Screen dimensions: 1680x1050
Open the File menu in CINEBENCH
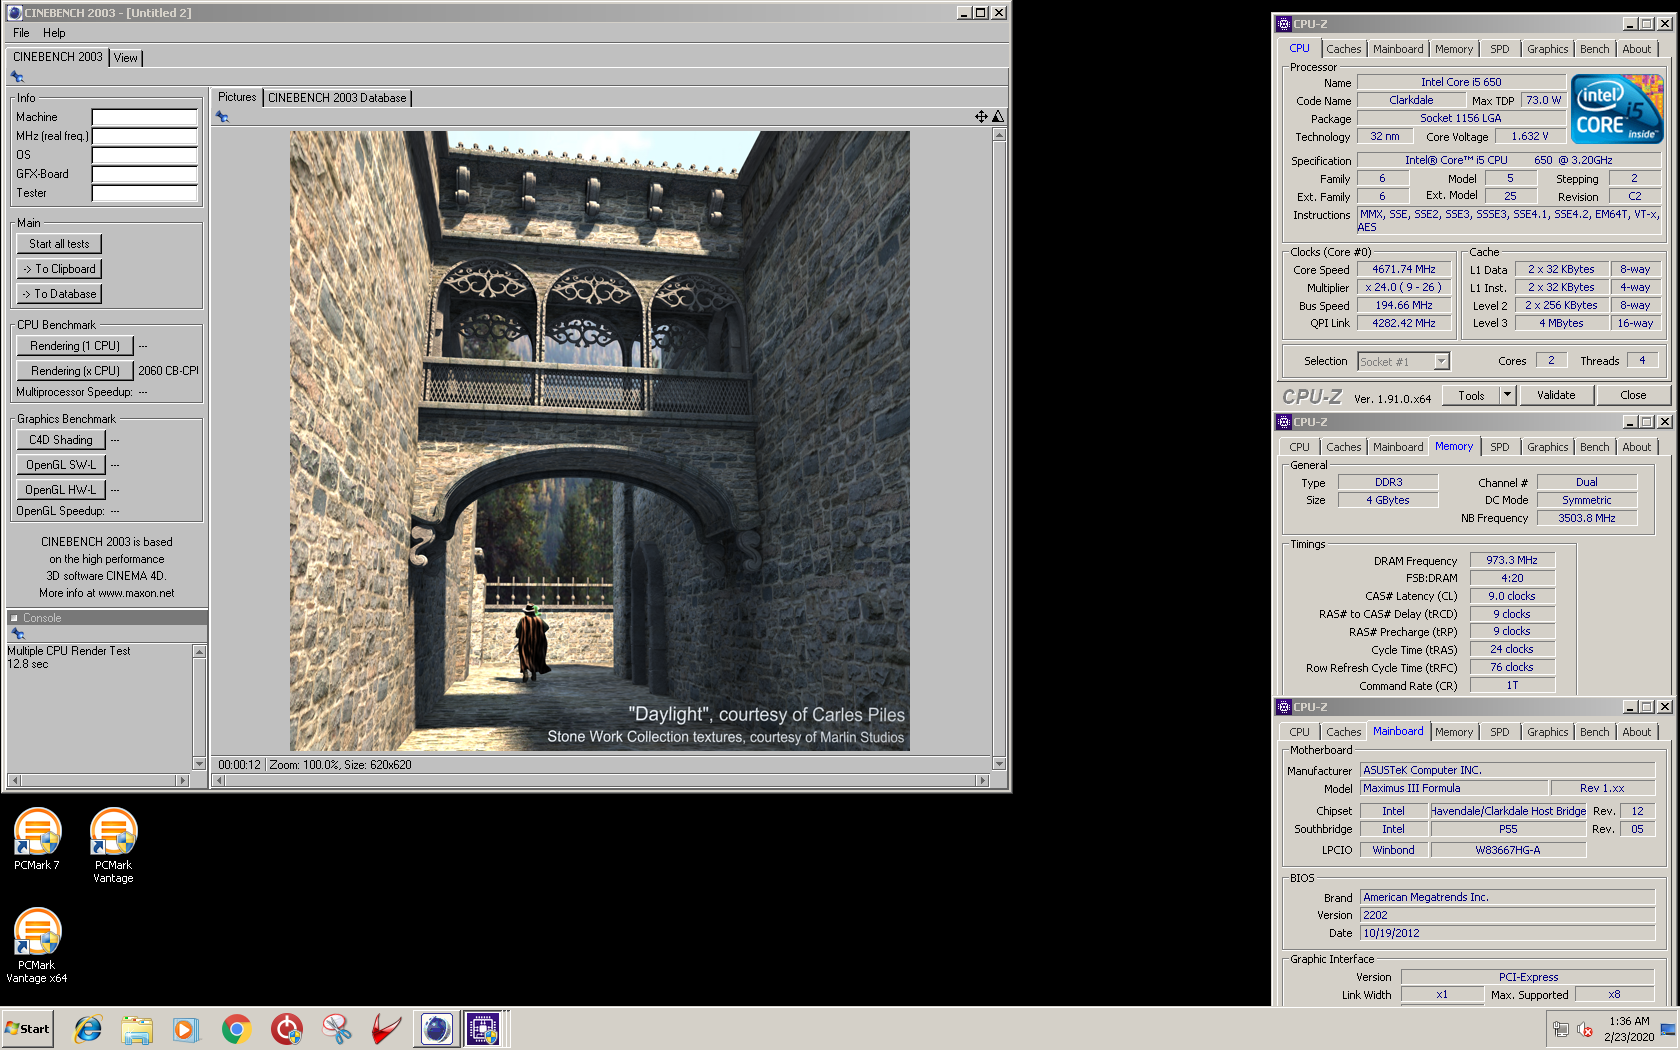tap(21, 33)
